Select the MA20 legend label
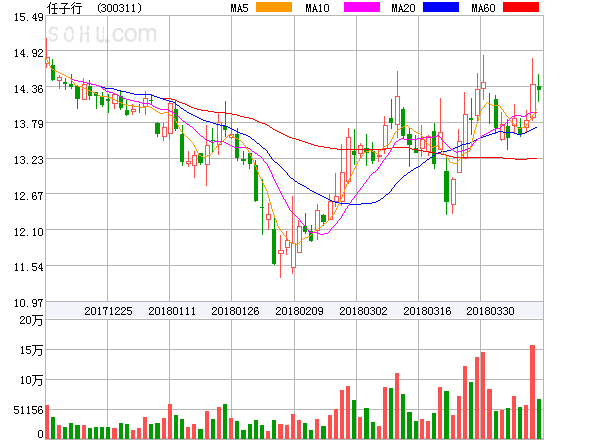The width and height of the screenshot is (600, 440). tap(403, 8)
